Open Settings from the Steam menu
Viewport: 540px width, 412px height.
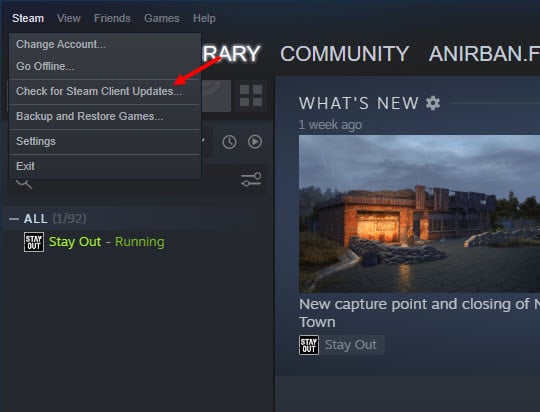coord(105,141)
